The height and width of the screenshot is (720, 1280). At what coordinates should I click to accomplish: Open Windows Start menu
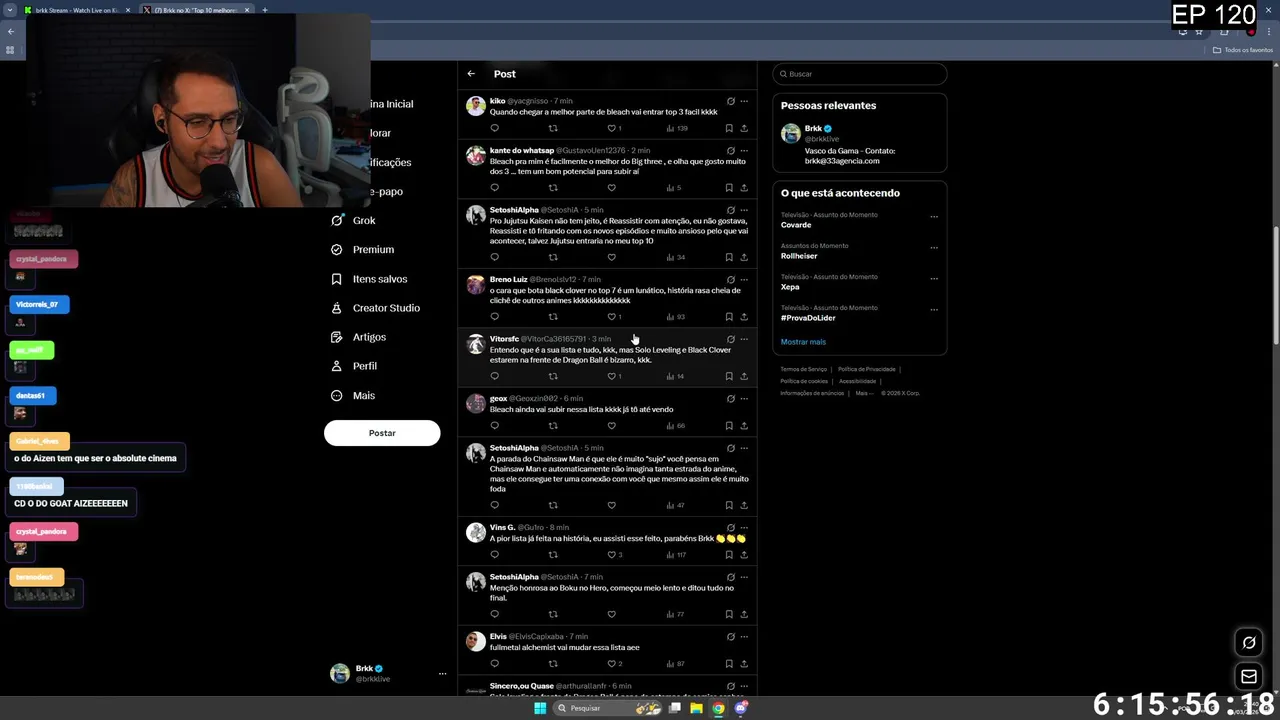point(540,708)
